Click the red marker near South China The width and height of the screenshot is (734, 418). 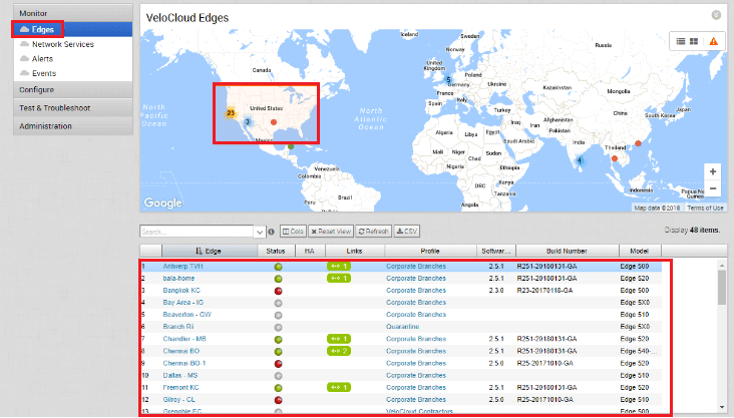[x=638, y=143]
